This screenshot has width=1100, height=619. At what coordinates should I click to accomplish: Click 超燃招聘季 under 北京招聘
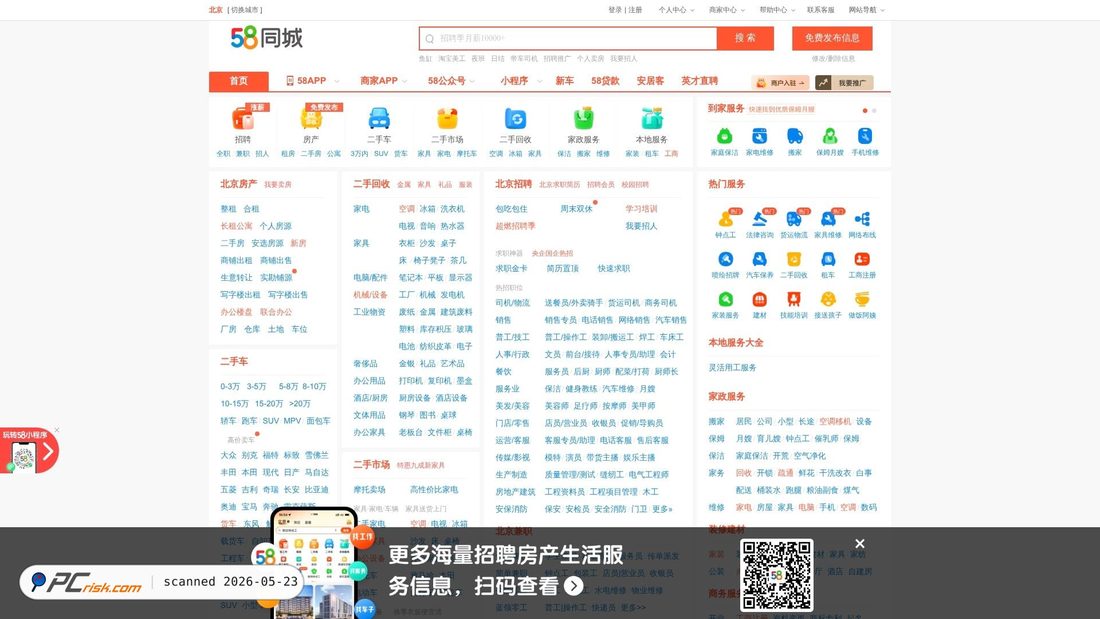[x=515, y=226]
